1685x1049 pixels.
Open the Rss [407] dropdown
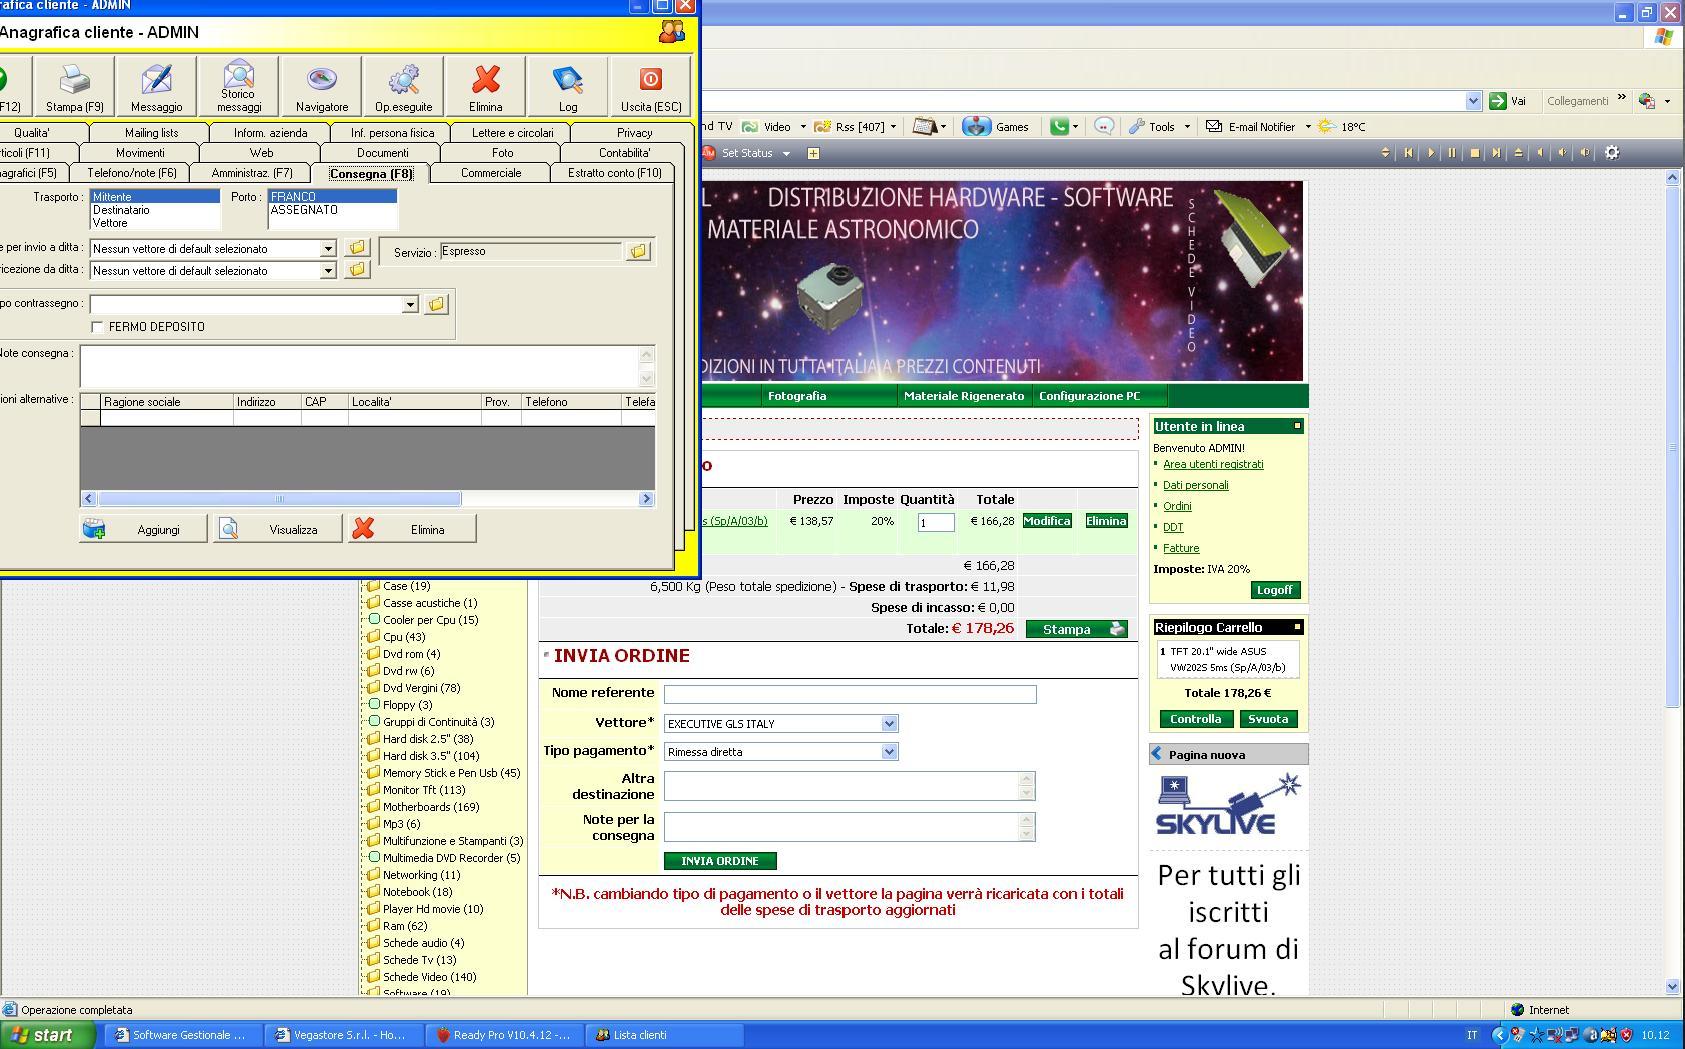coord(893,127)
